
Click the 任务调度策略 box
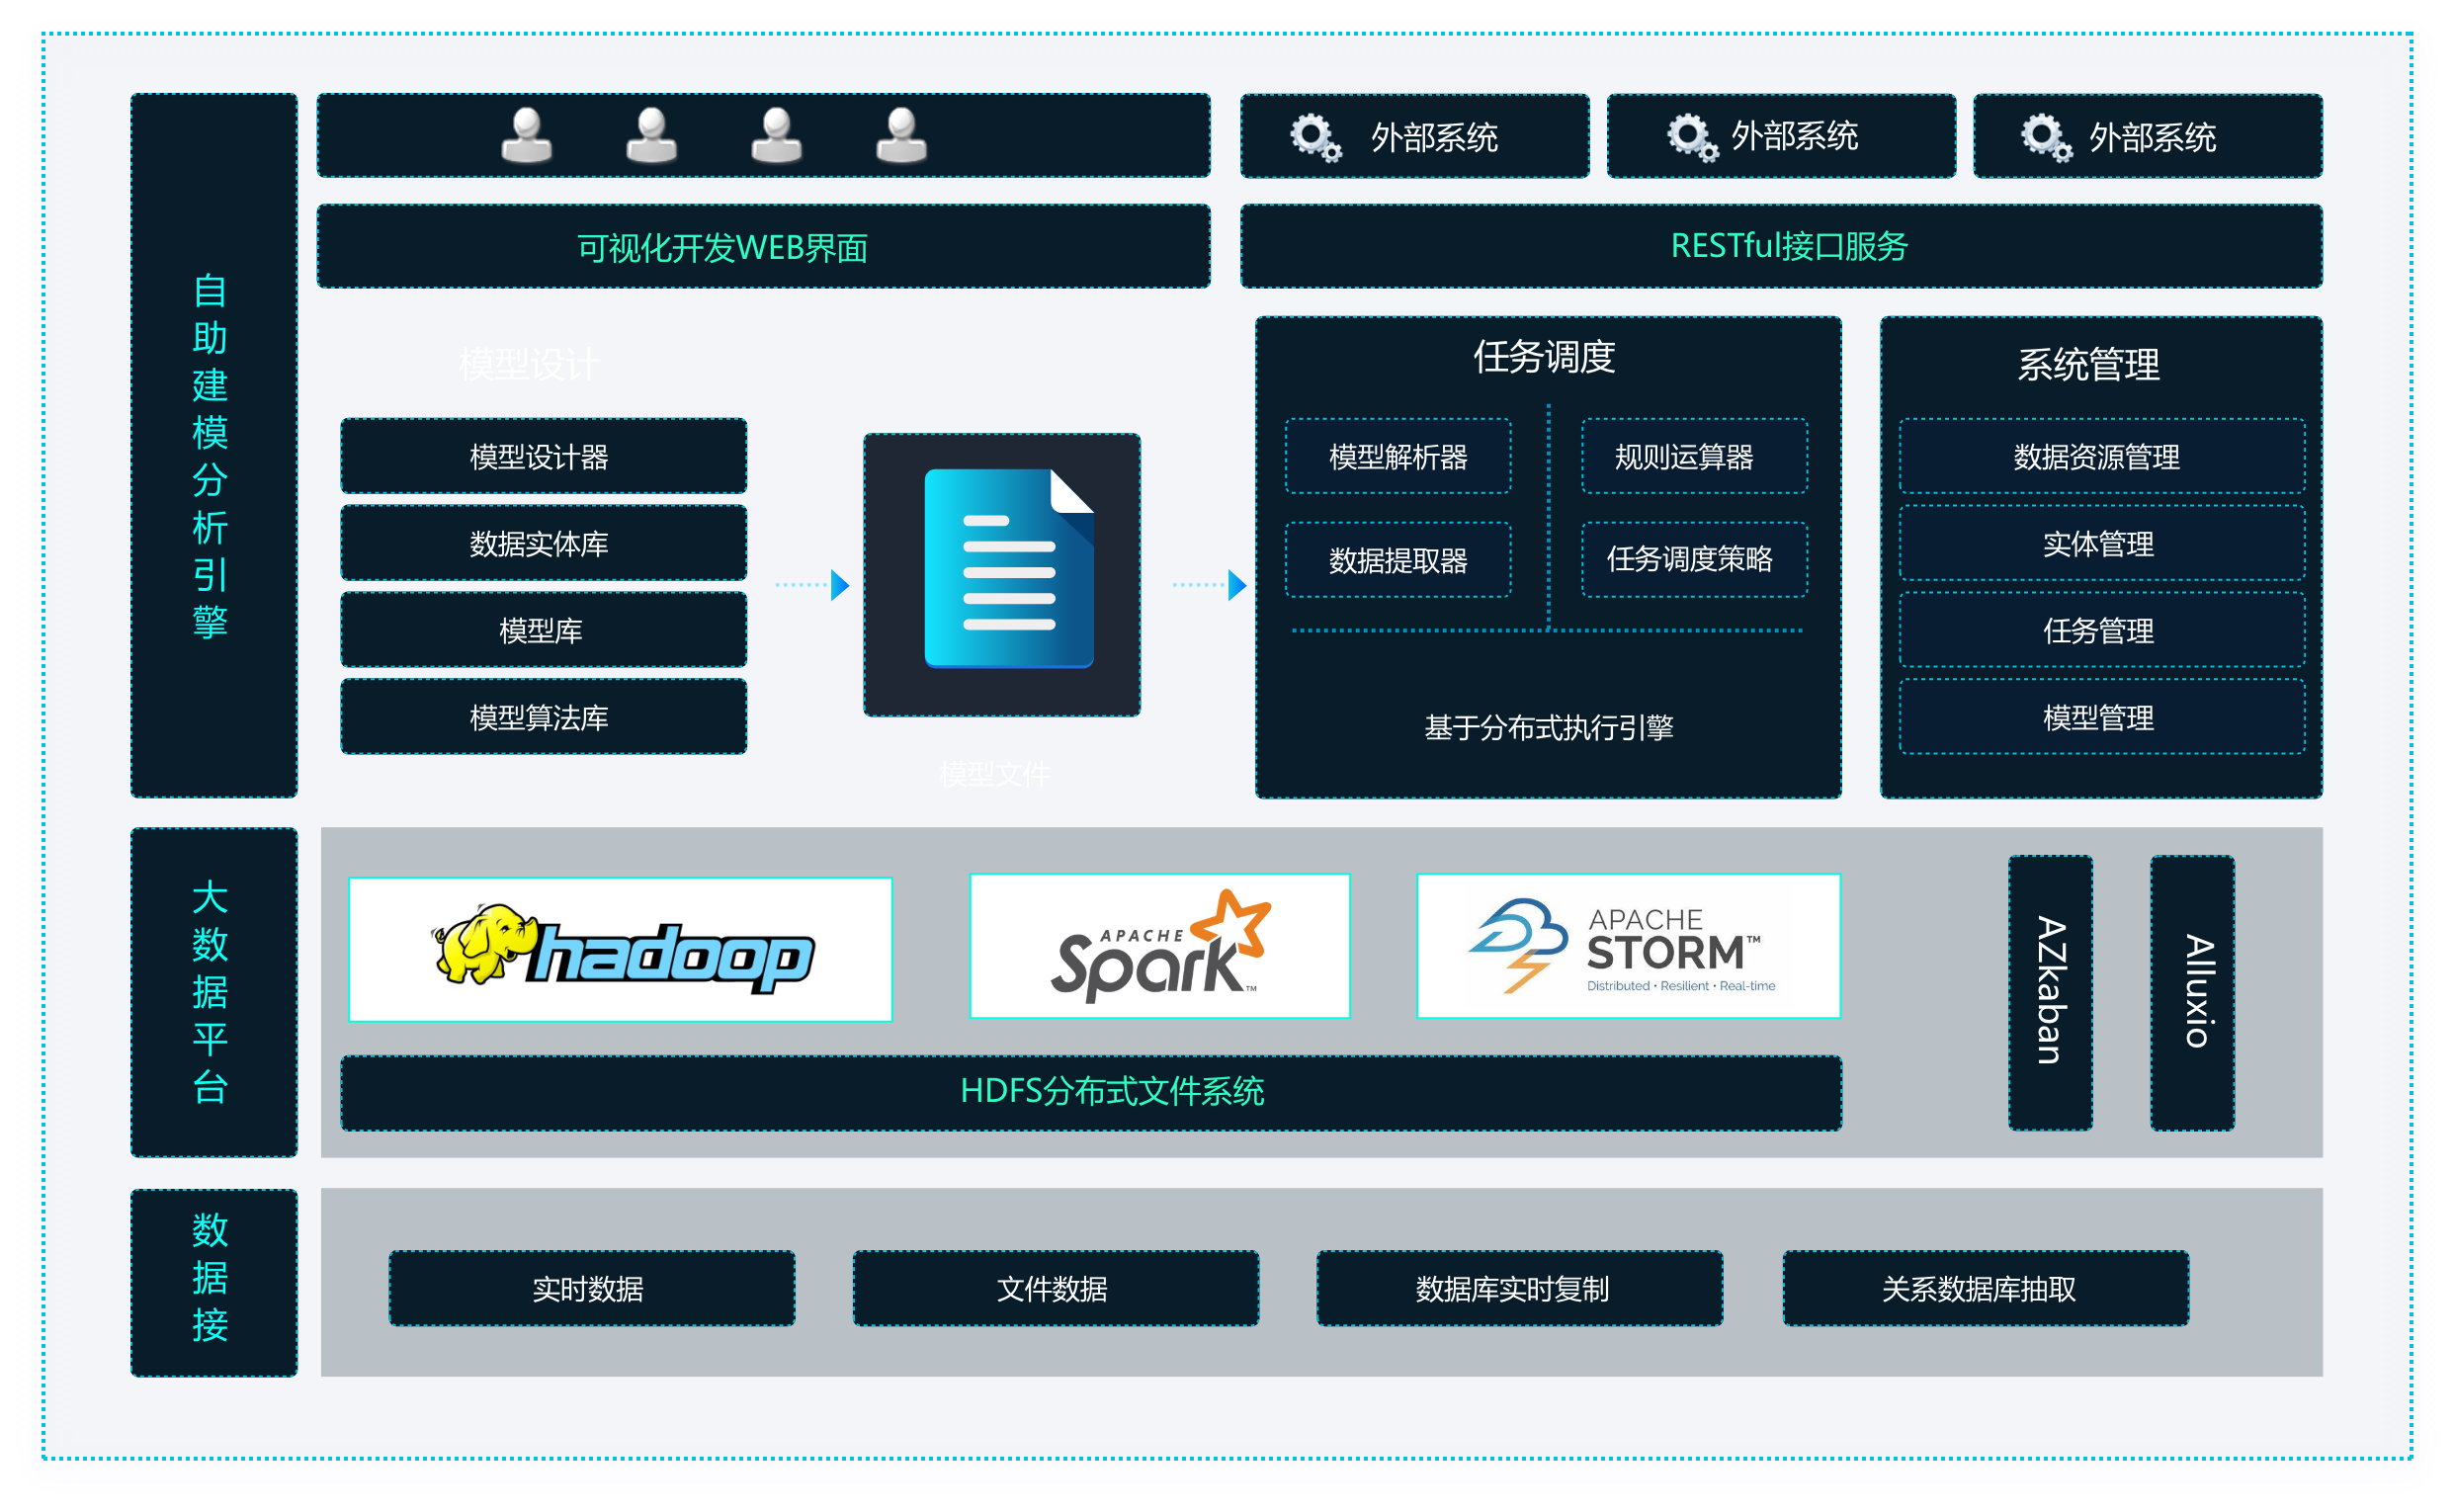click(1694, 560)
